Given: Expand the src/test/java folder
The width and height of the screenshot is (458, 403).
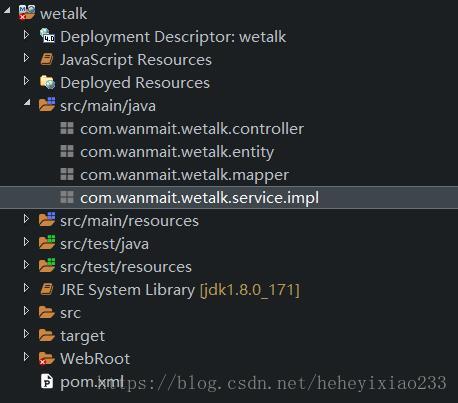Looking at the screenshot, I should (26, 242).
